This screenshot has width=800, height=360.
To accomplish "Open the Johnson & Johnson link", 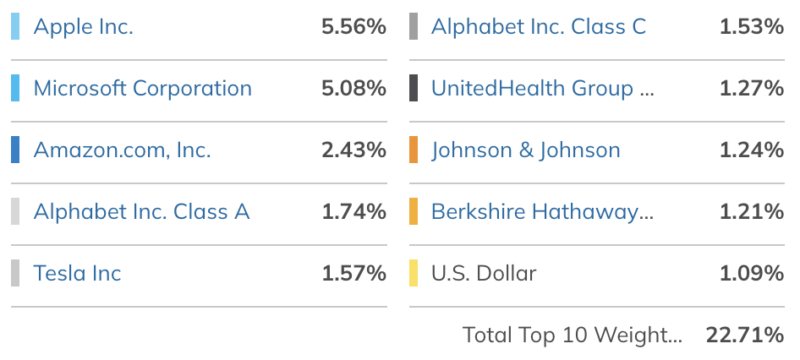I will [526, 150].
